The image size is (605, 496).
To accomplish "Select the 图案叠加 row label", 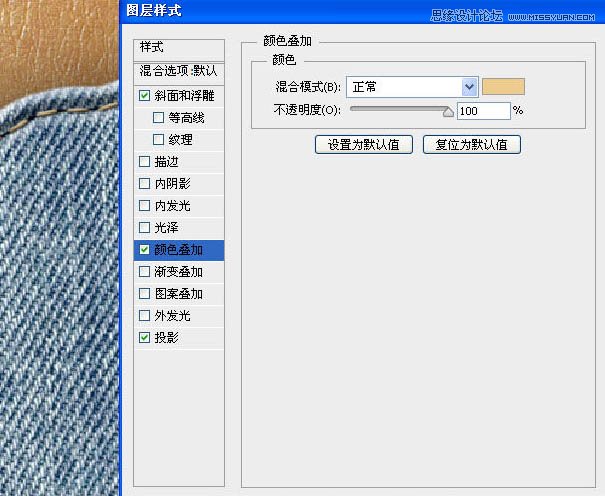I will (x=179, y=294).
